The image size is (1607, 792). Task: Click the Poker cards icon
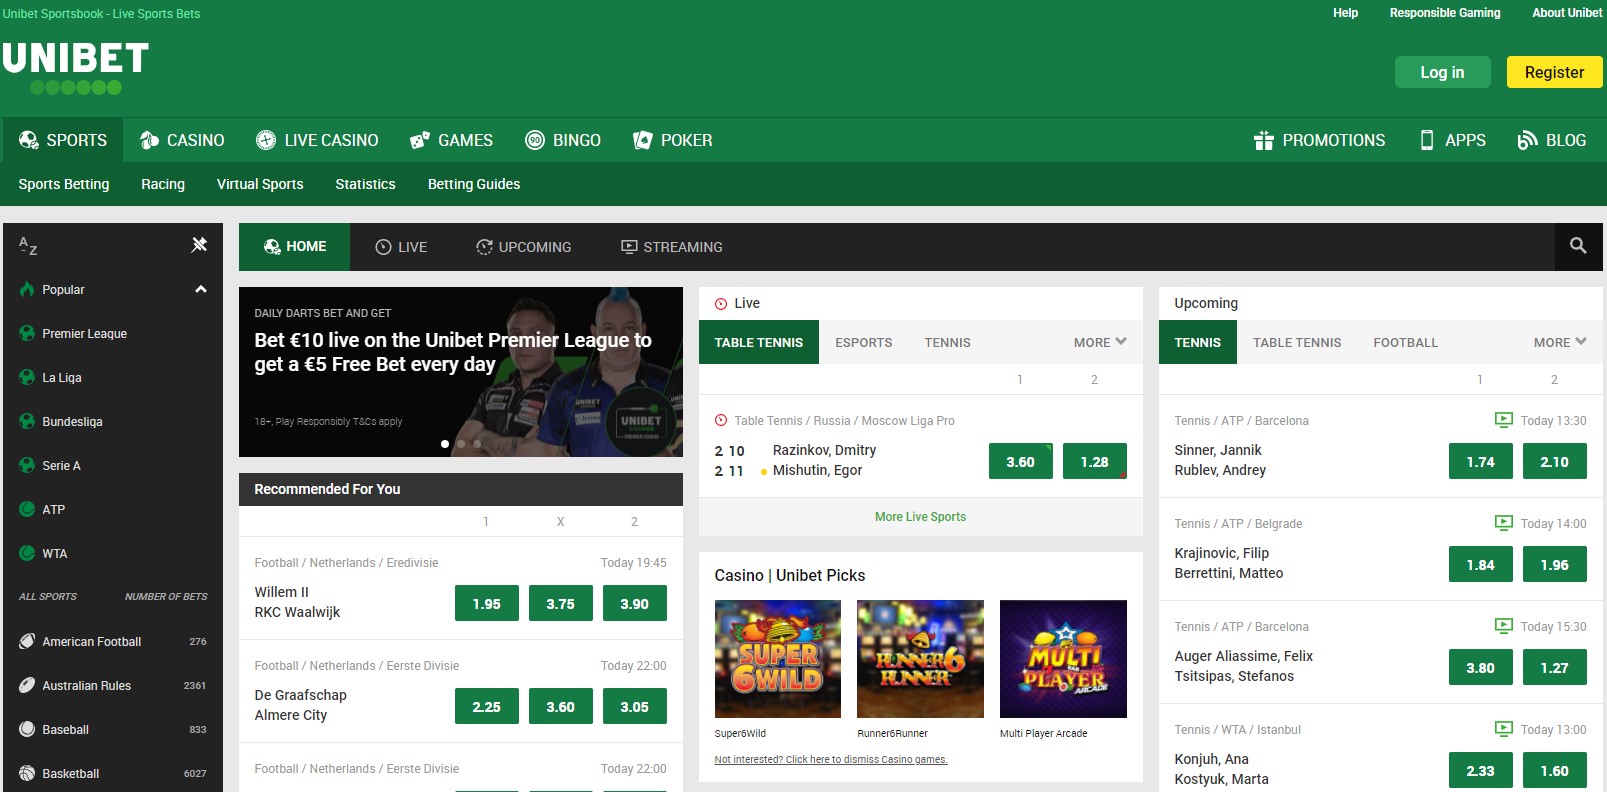click(x=643, y=140)
